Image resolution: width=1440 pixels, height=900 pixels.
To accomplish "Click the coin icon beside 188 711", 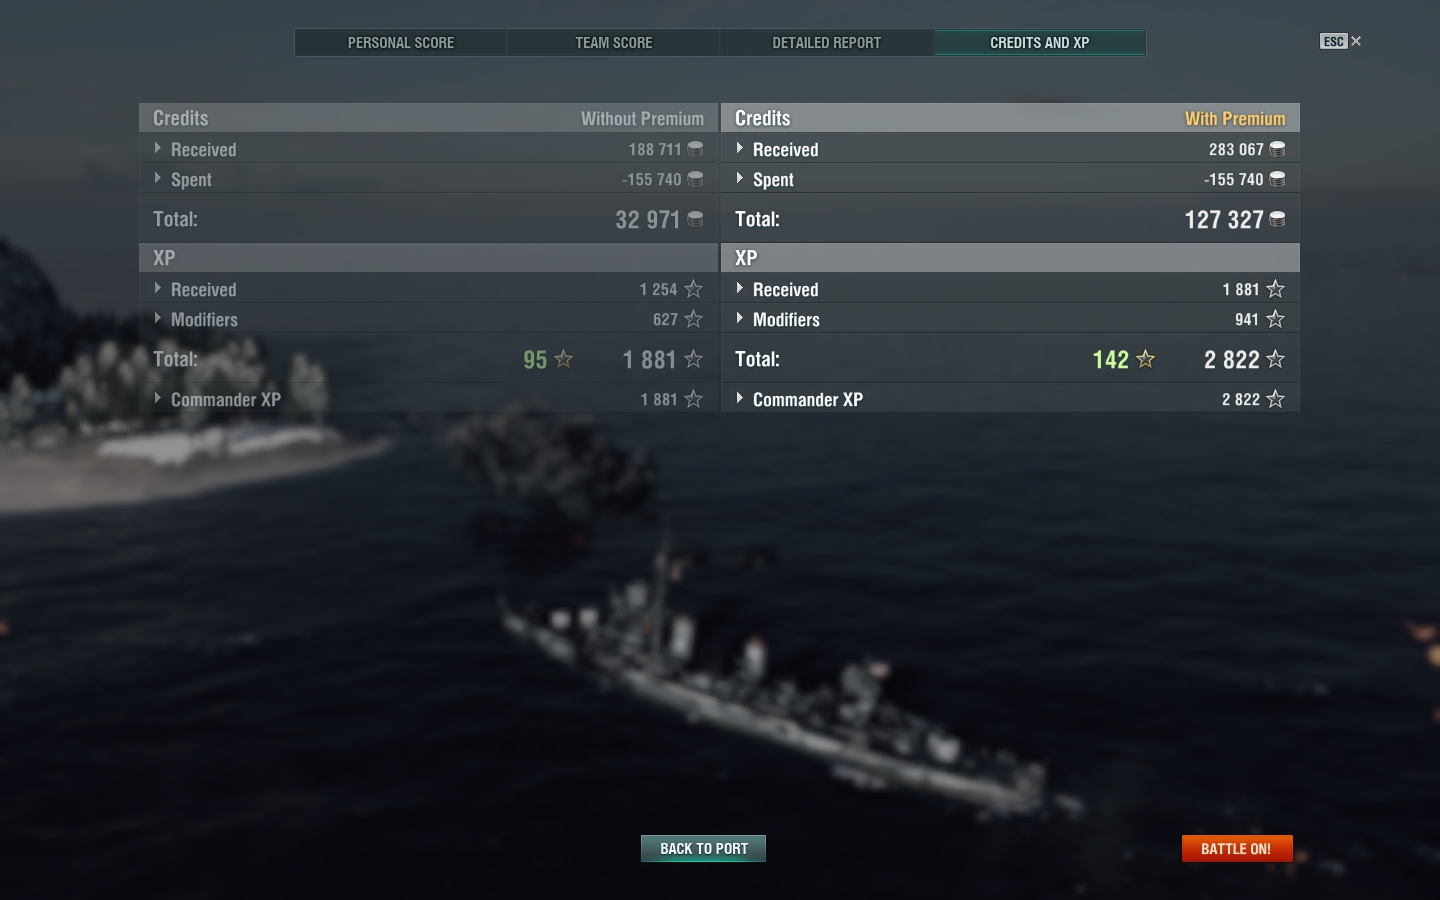I will coord(695,149).
